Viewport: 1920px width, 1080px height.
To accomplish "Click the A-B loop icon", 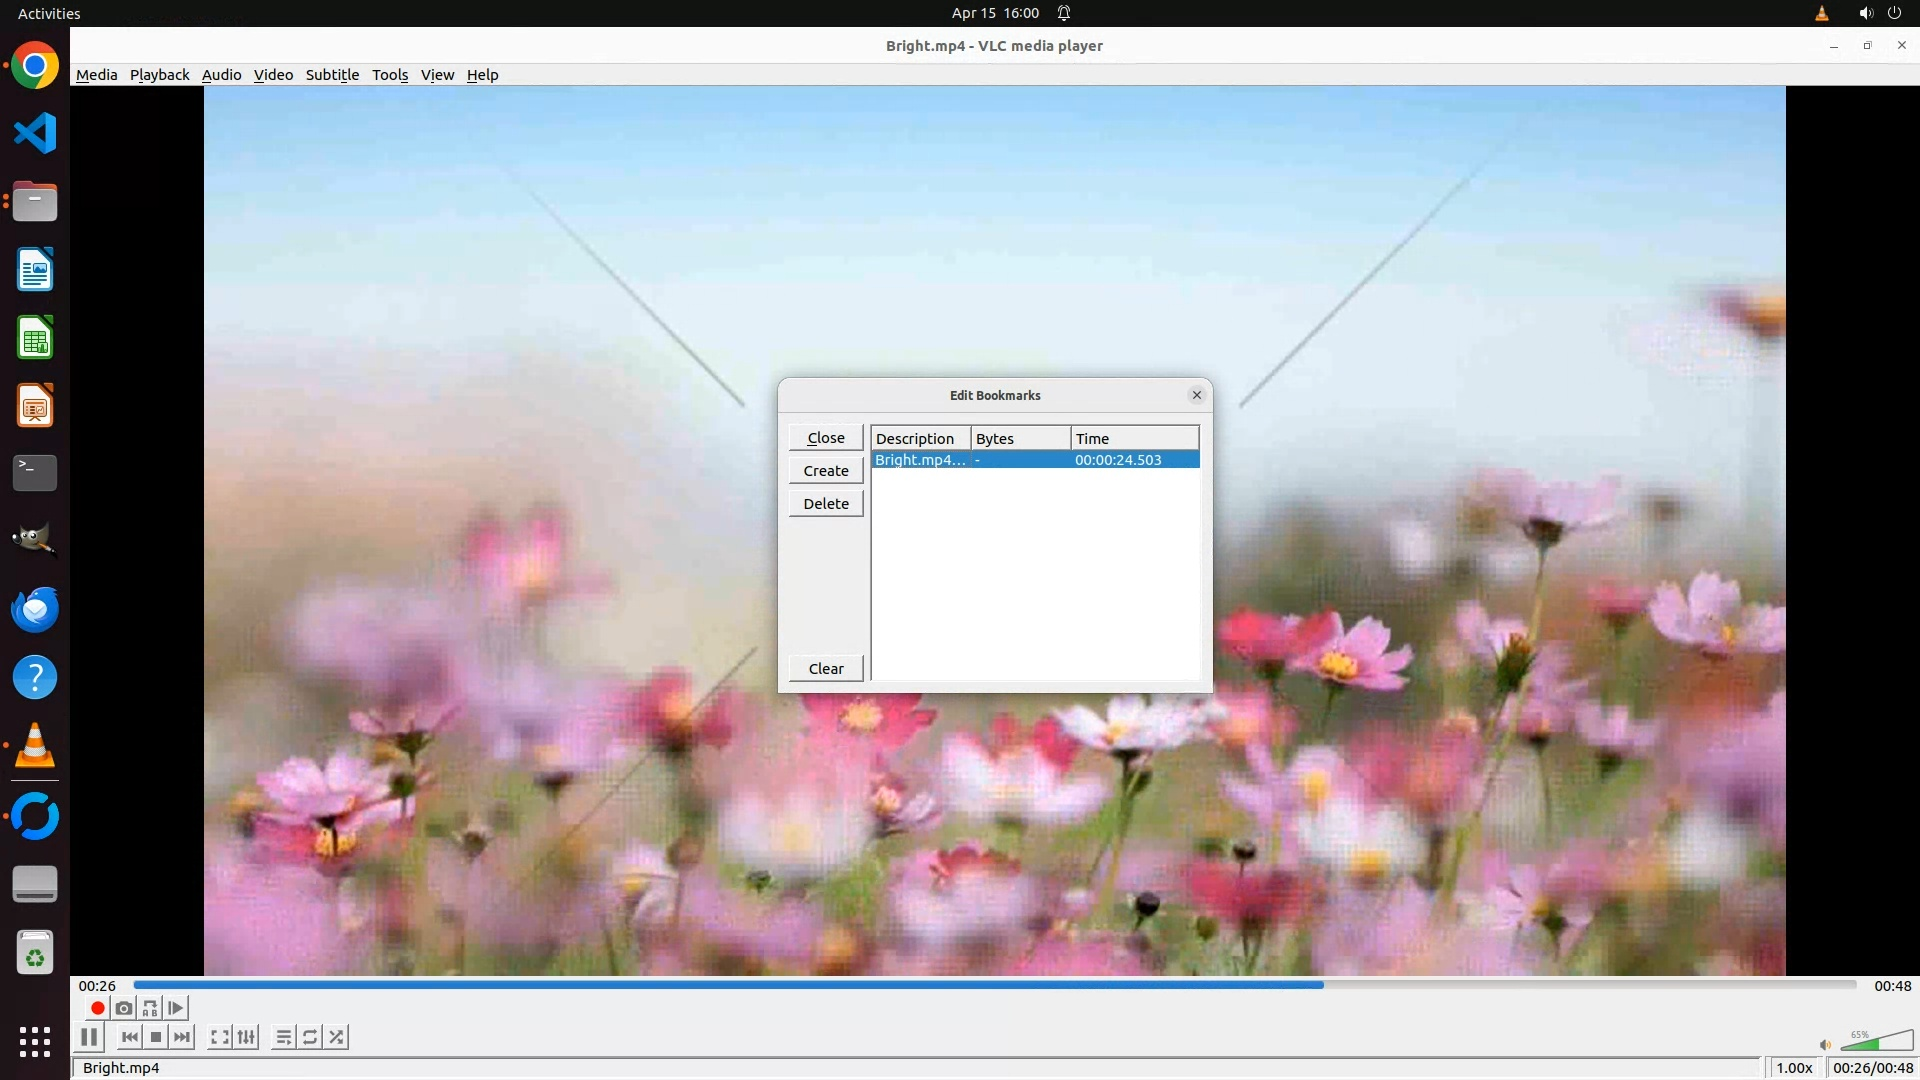I will click(x=150, y=1008).
